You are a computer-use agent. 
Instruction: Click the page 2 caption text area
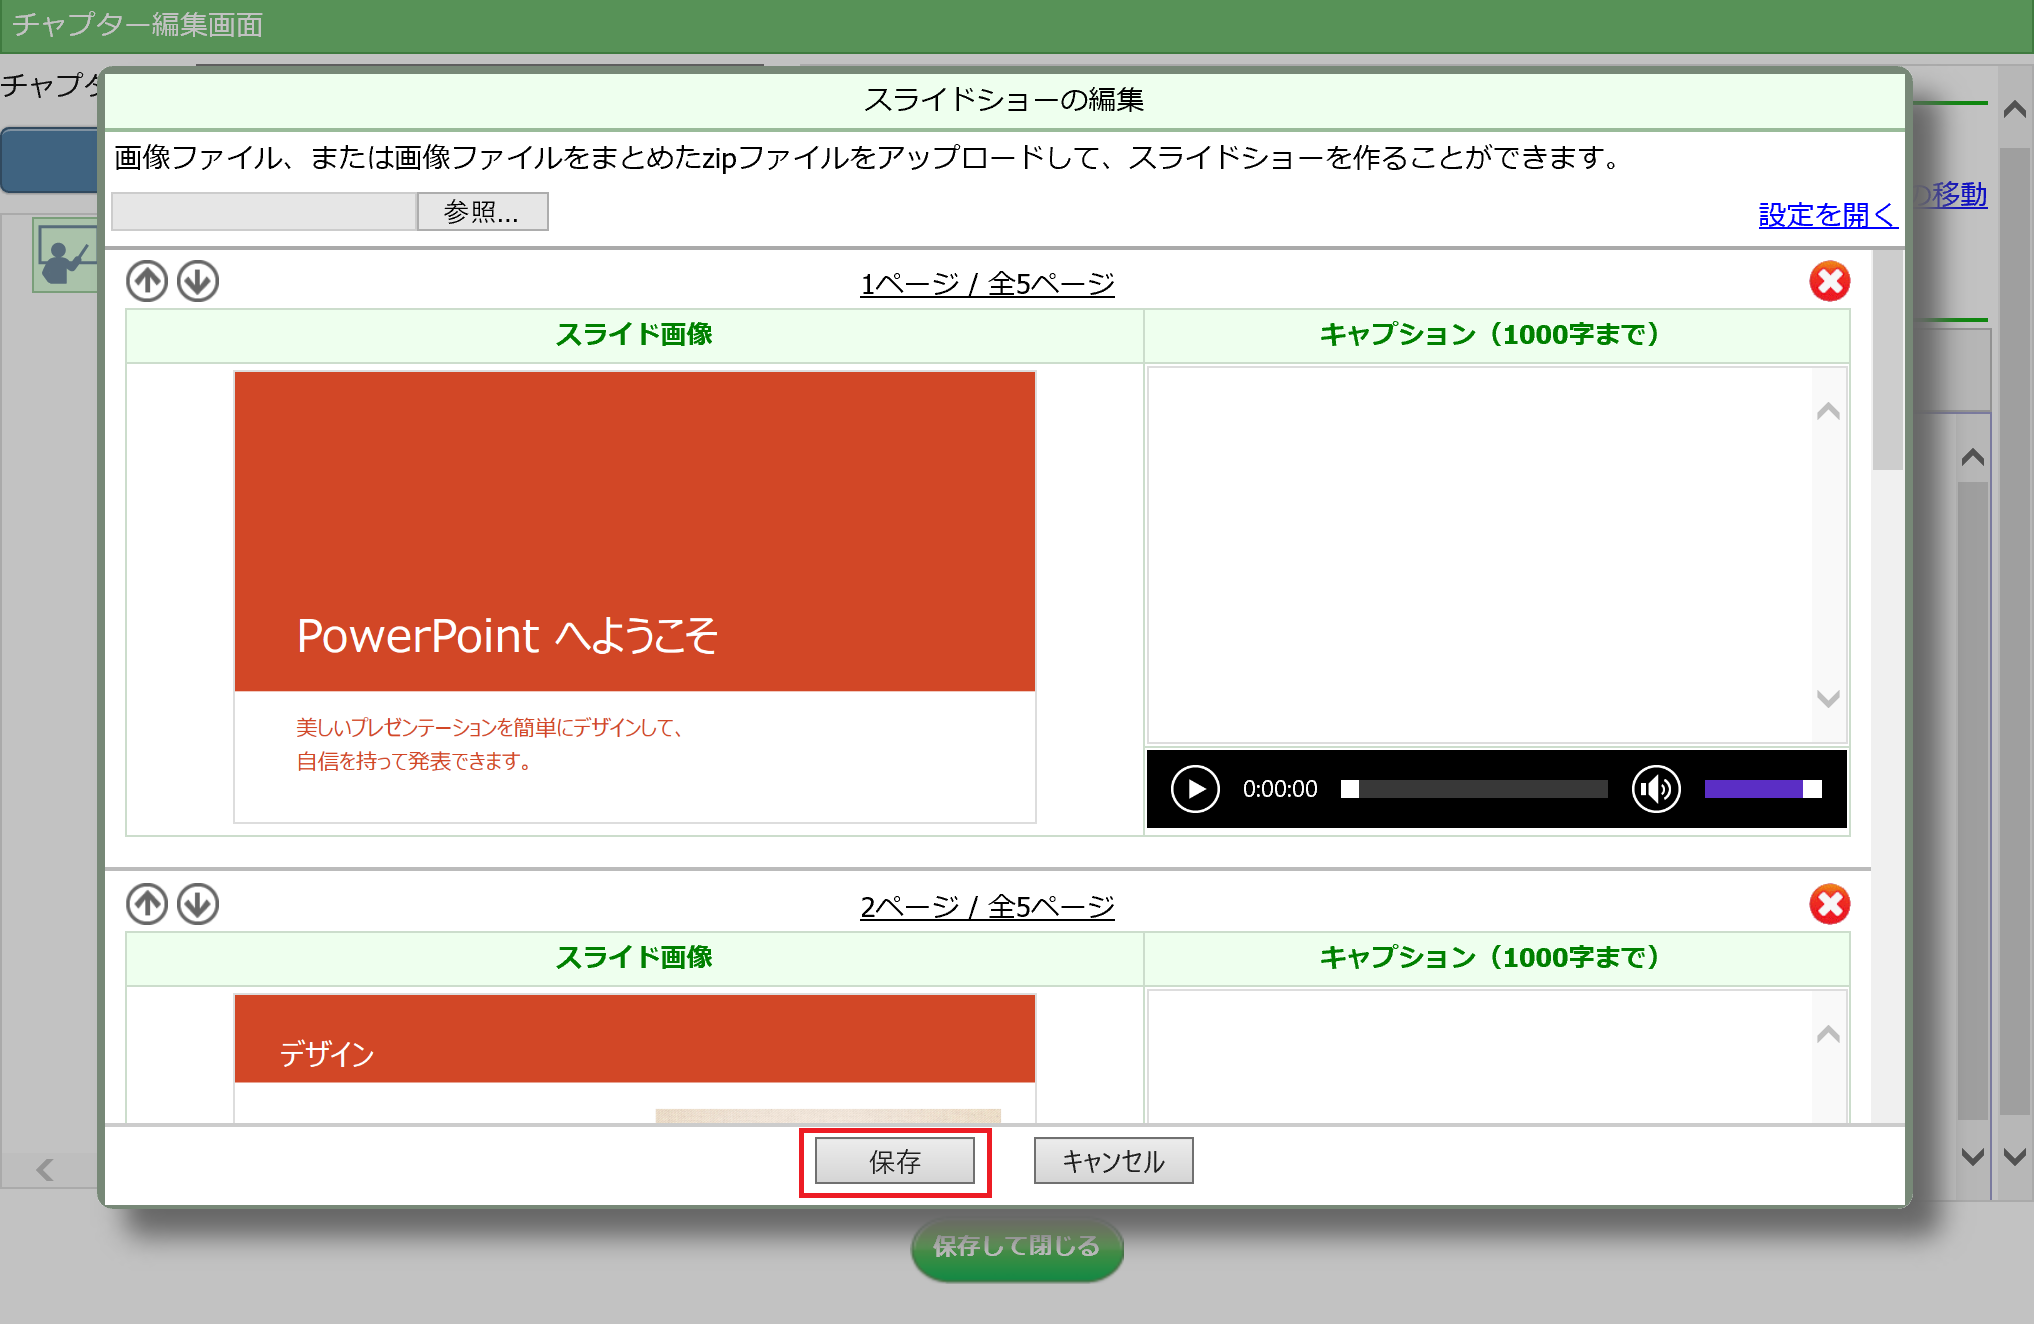(1480, 1056)
